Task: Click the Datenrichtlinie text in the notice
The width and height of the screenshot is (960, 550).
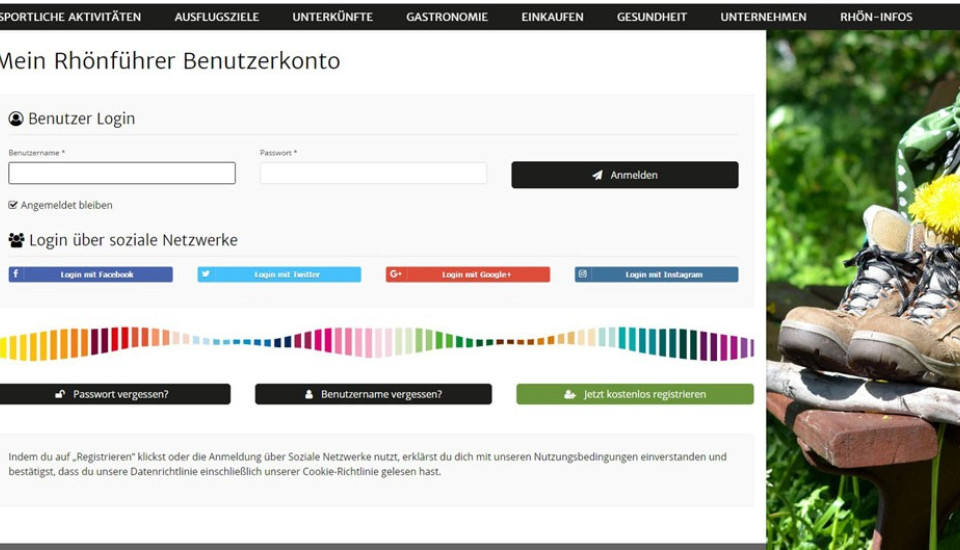Action: coord(163,472)
